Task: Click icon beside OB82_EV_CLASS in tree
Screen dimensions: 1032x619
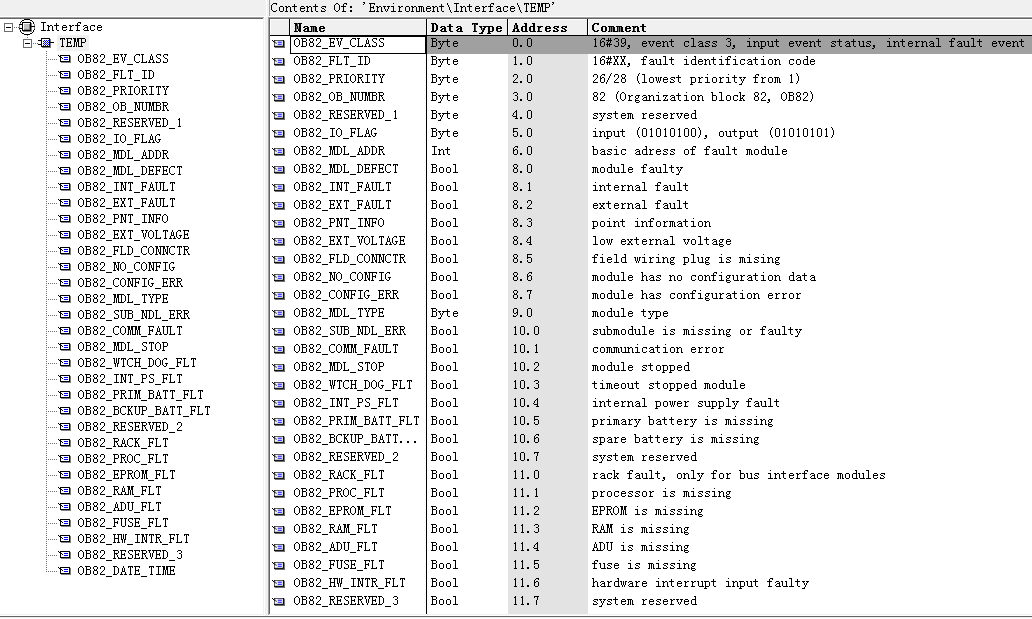Action: tap(65, 59)
